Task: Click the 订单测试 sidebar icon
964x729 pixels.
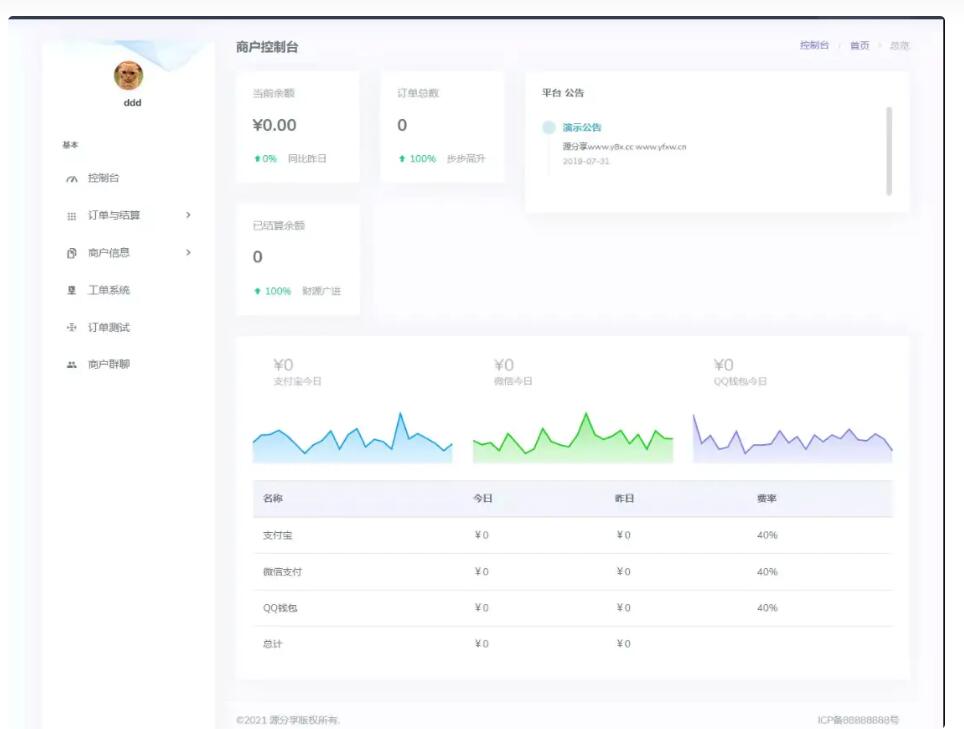Action: 72,328
